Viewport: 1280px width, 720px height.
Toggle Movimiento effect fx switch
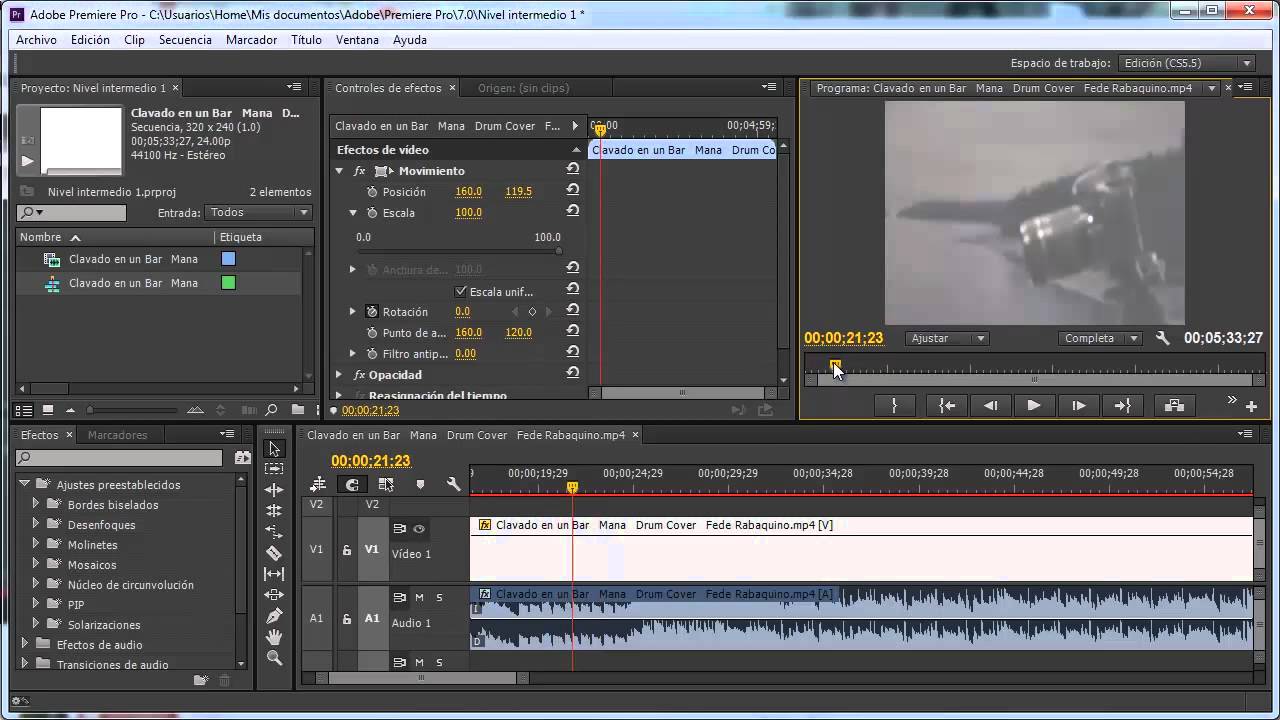(x=360, y=171)
